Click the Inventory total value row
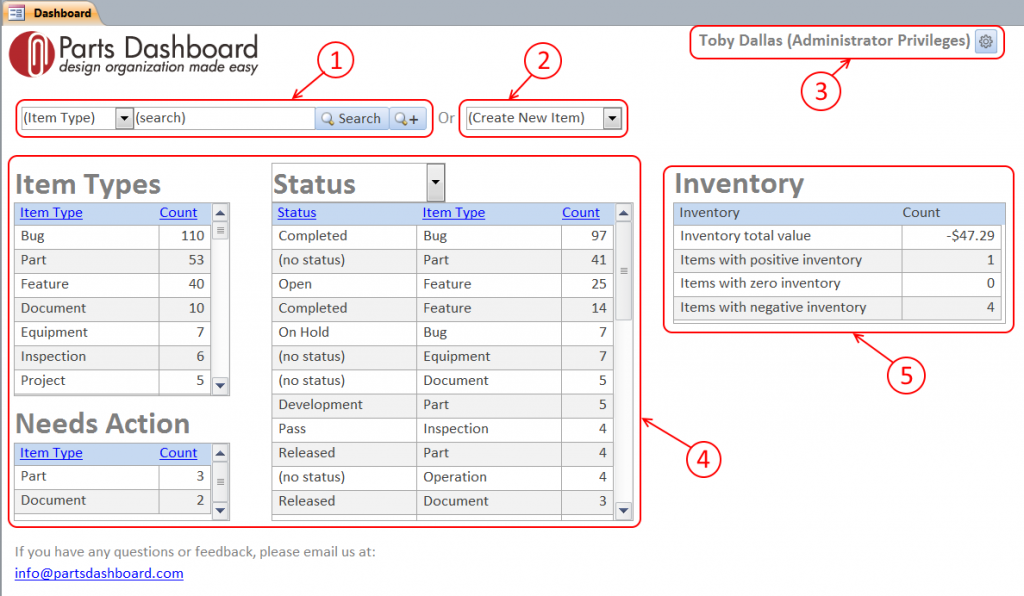This screenshot has height=596, width=1024. 788,236
